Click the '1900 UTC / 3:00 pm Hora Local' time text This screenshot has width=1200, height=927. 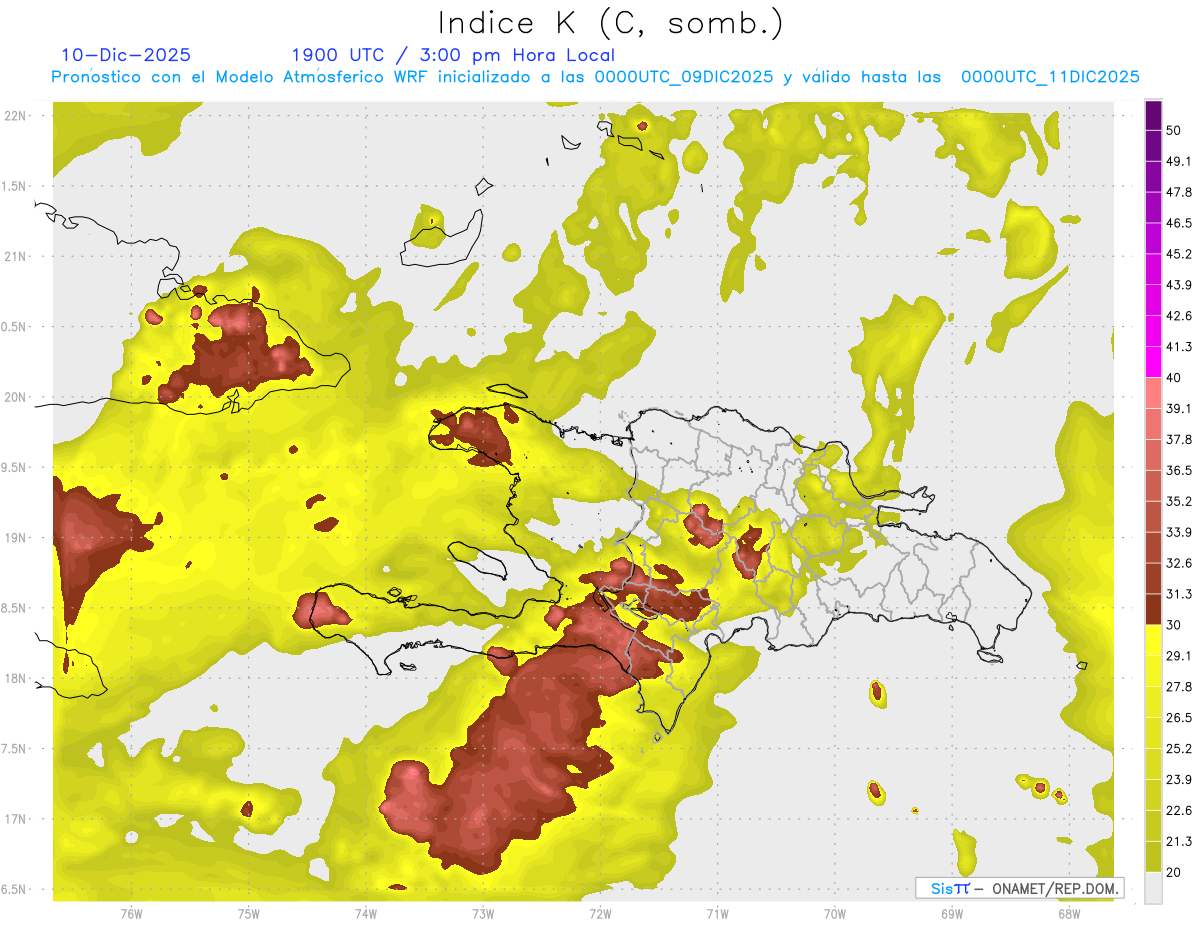453,55
